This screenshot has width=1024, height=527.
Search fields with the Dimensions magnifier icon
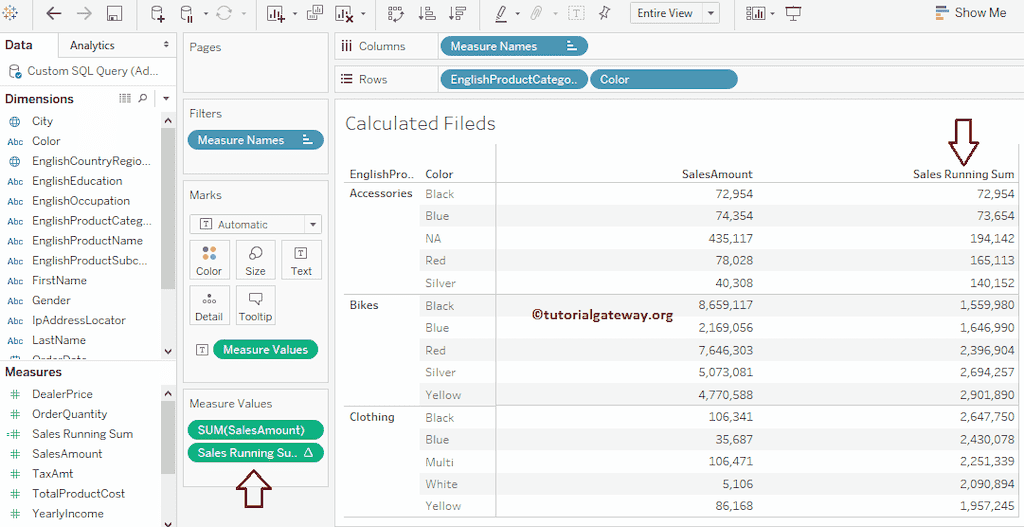[142, 98]
